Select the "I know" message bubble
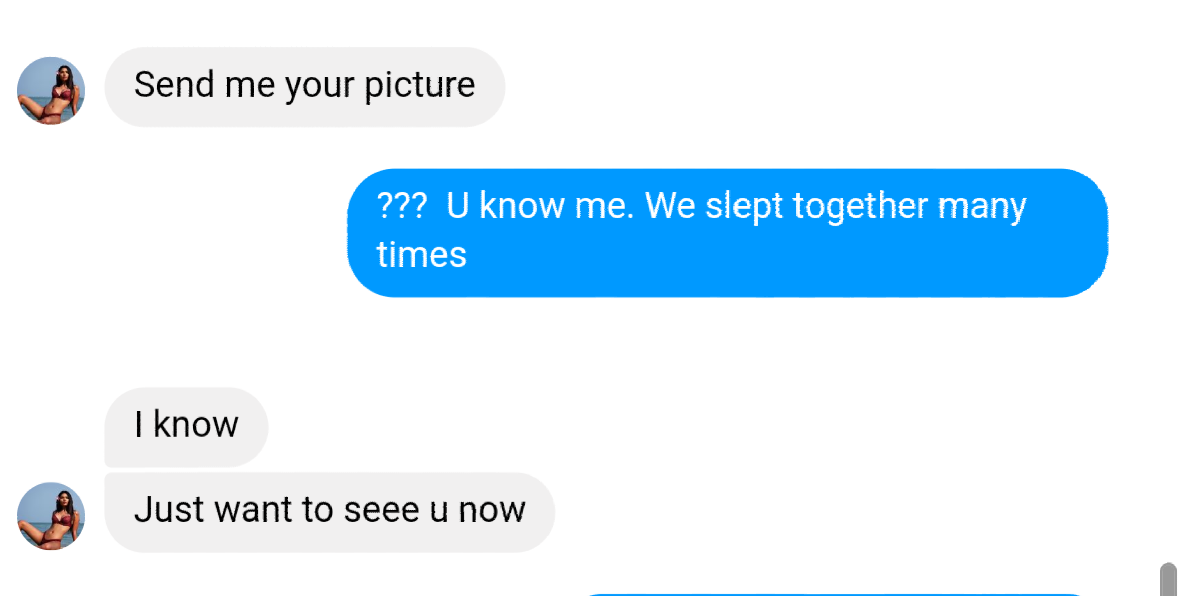Viewport: 1180px width, 596px height. click(186, 426)
